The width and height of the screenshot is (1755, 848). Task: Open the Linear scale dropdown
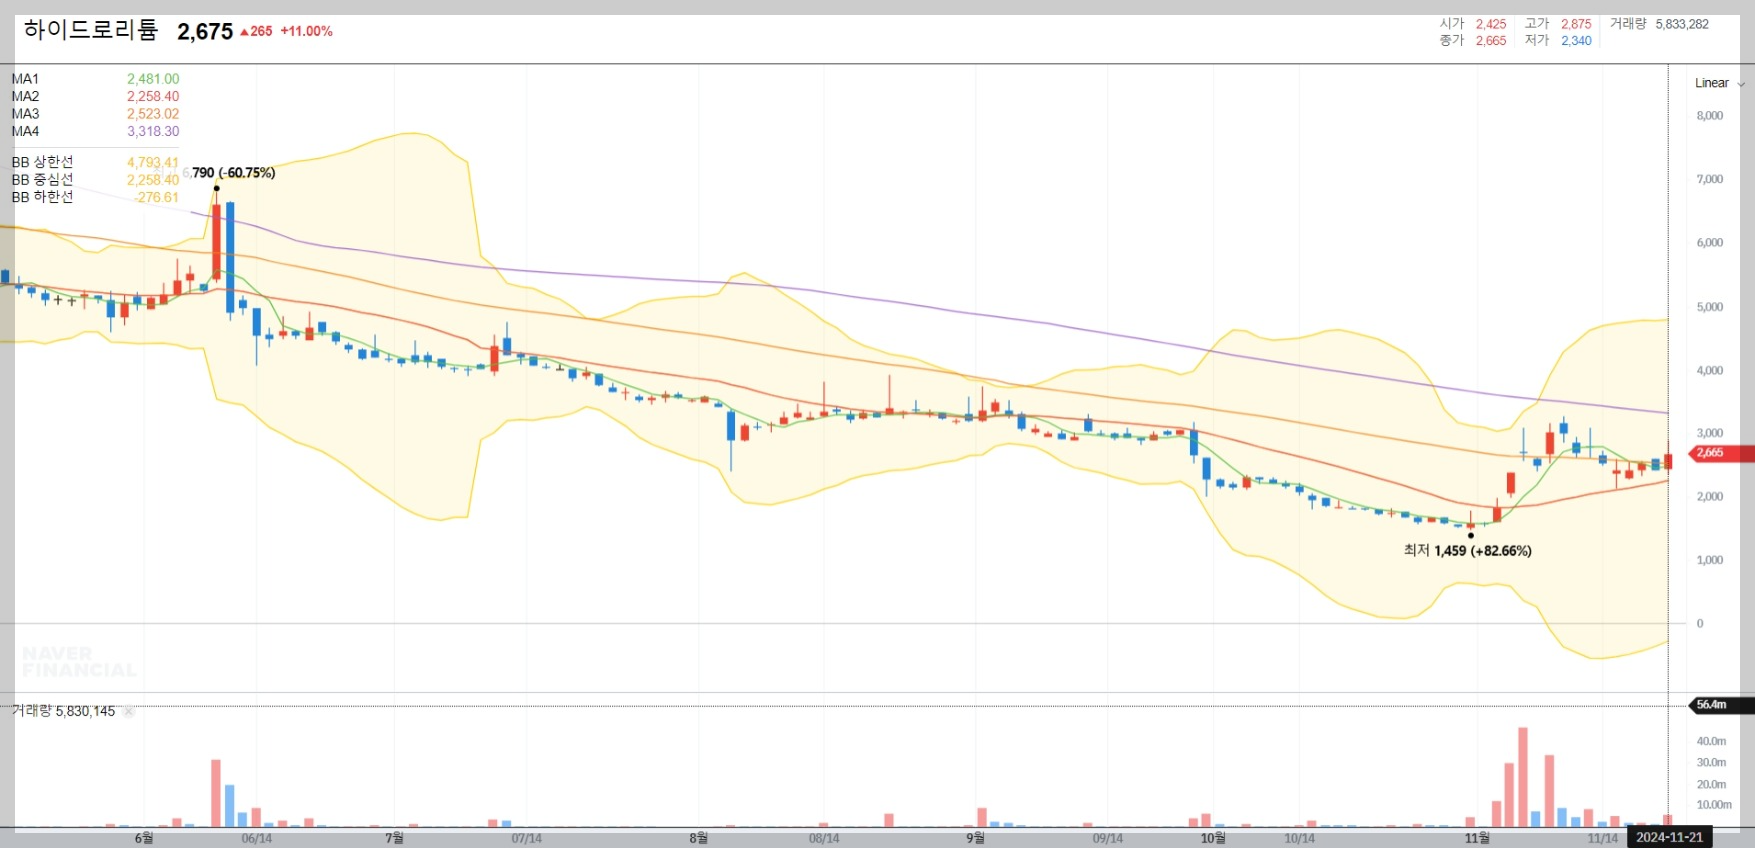[1719, 83]
